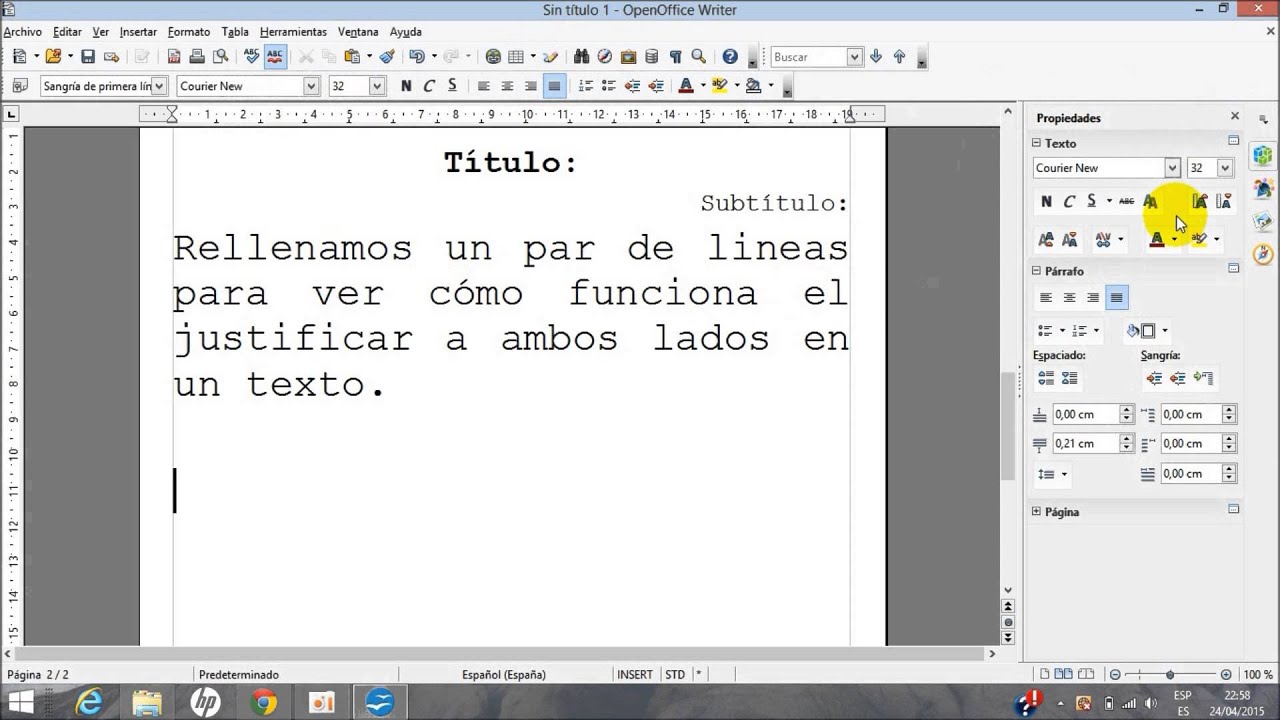Open Gallery icon in standard toolbar
This screenshot has height=720, width=1280.
[629, 57]
